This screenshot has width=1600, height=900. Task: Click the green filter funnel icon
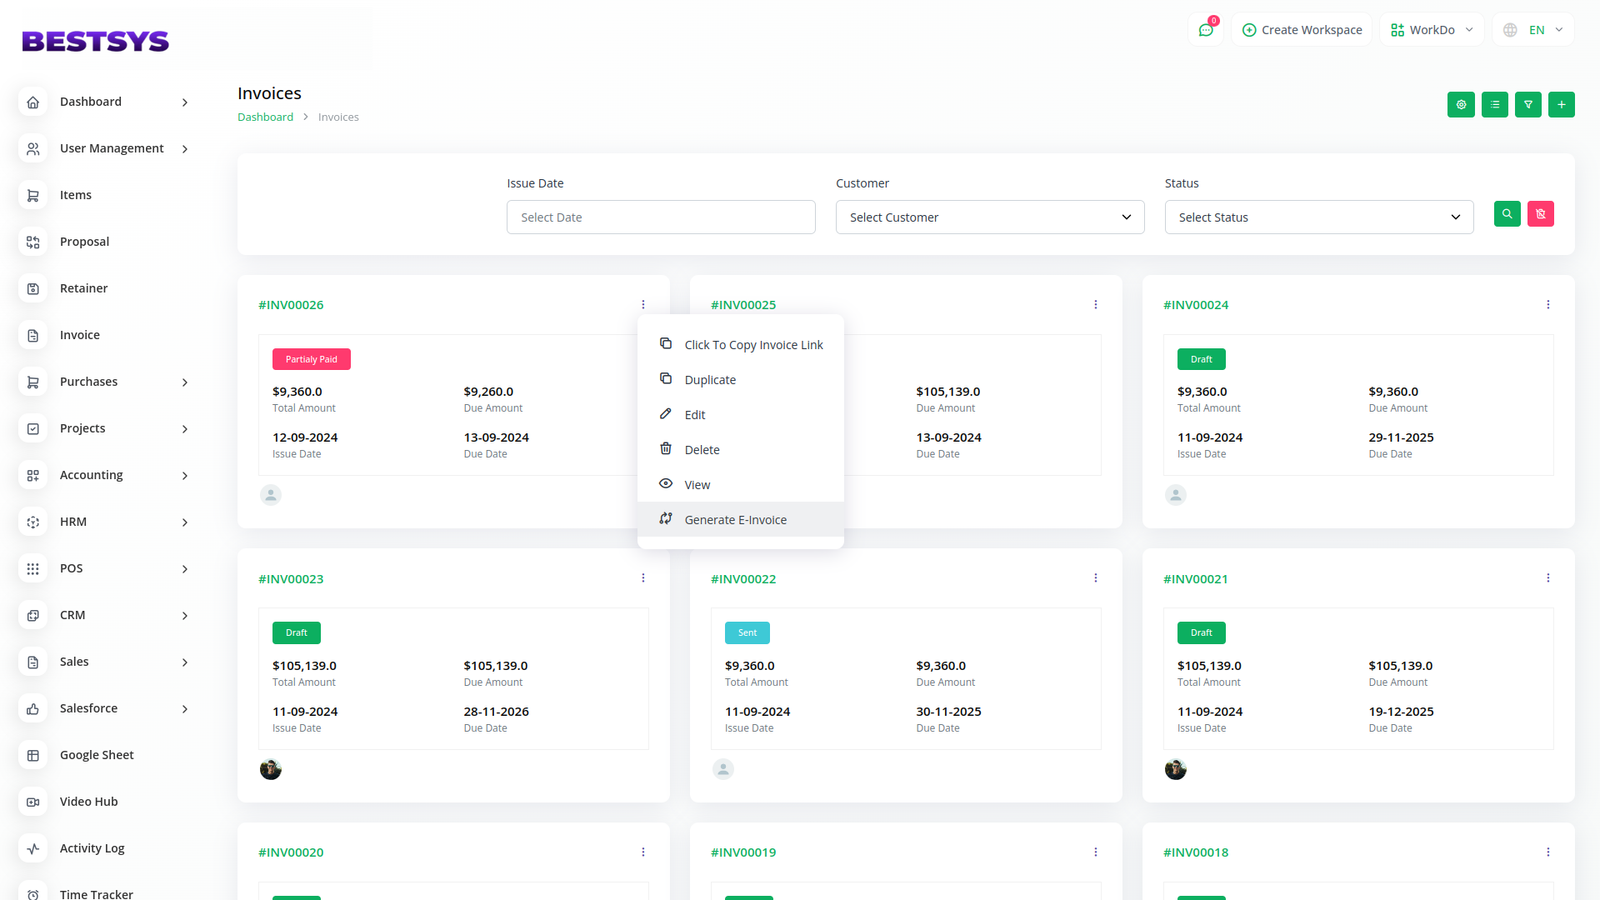pos(1528,105)
